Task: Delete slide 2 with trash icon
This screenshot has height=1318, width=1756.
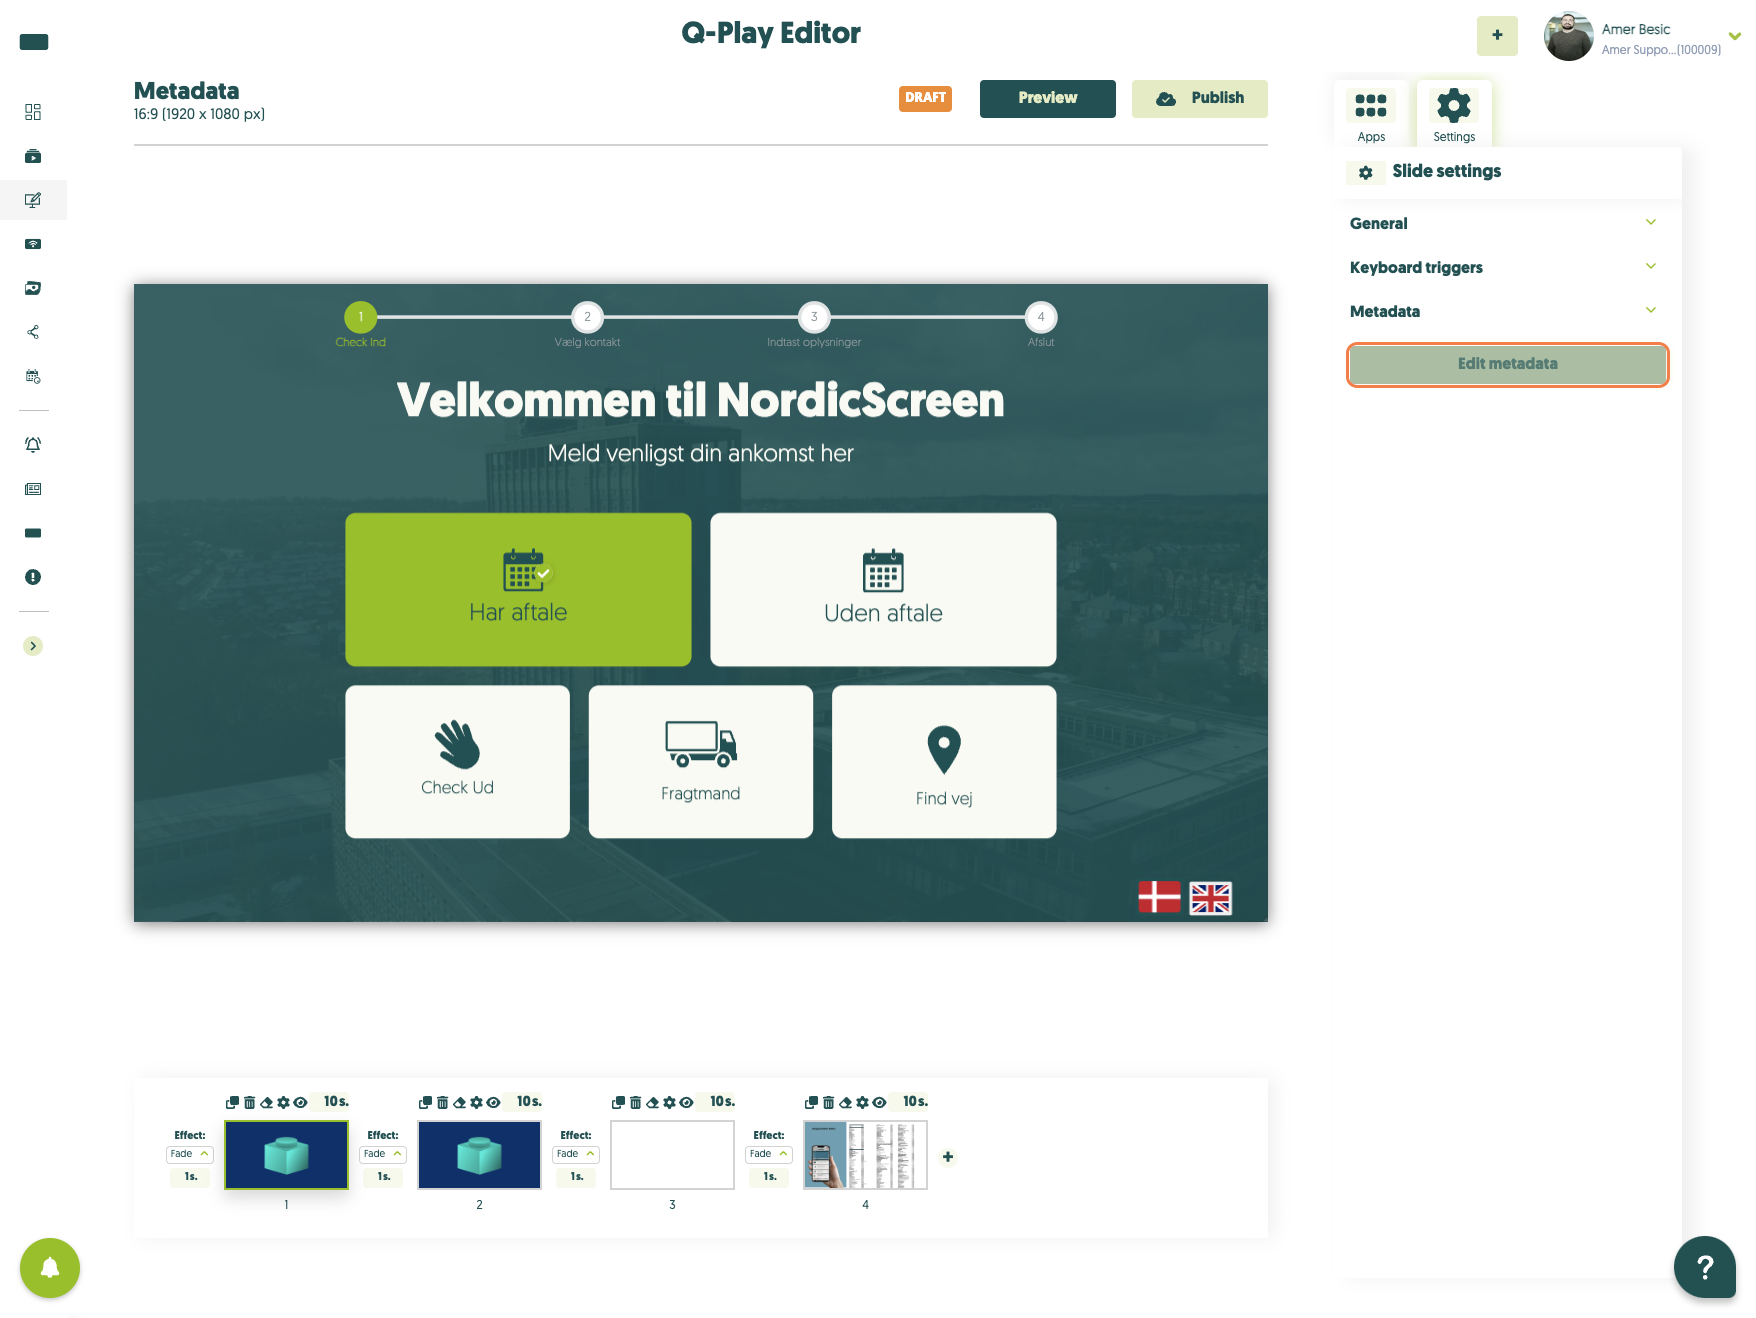Action: tap(442, 1102)
